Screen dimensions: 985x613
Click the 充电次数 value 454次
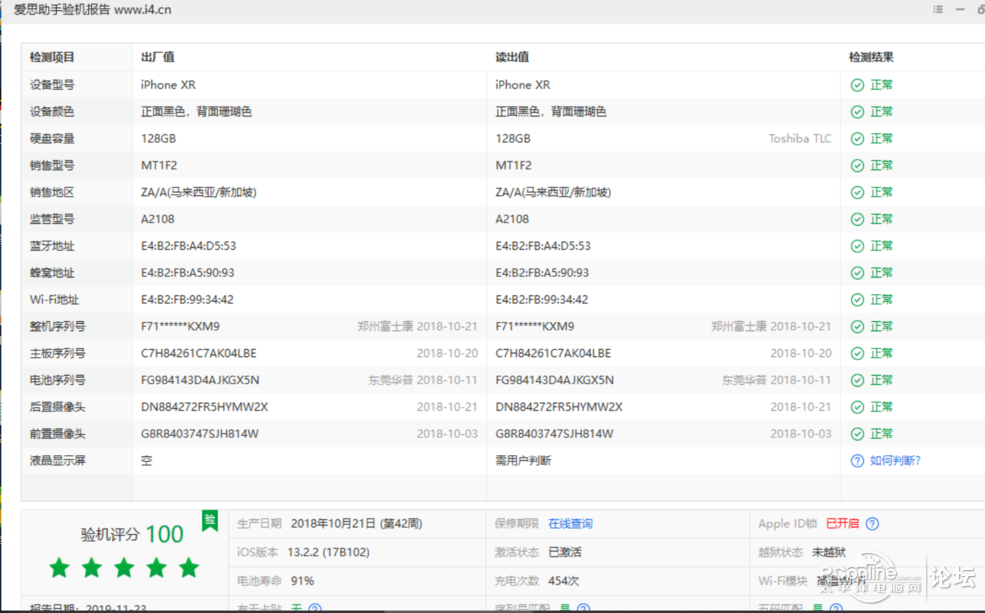coord(563,581)
